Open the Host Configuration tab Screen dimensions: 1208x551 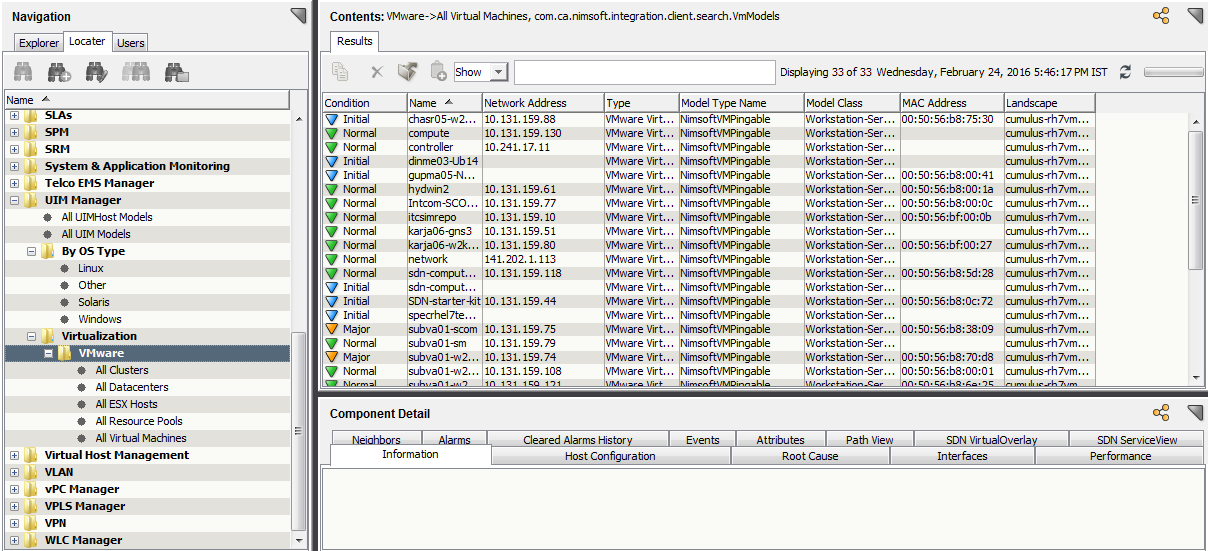coord(611,456)
